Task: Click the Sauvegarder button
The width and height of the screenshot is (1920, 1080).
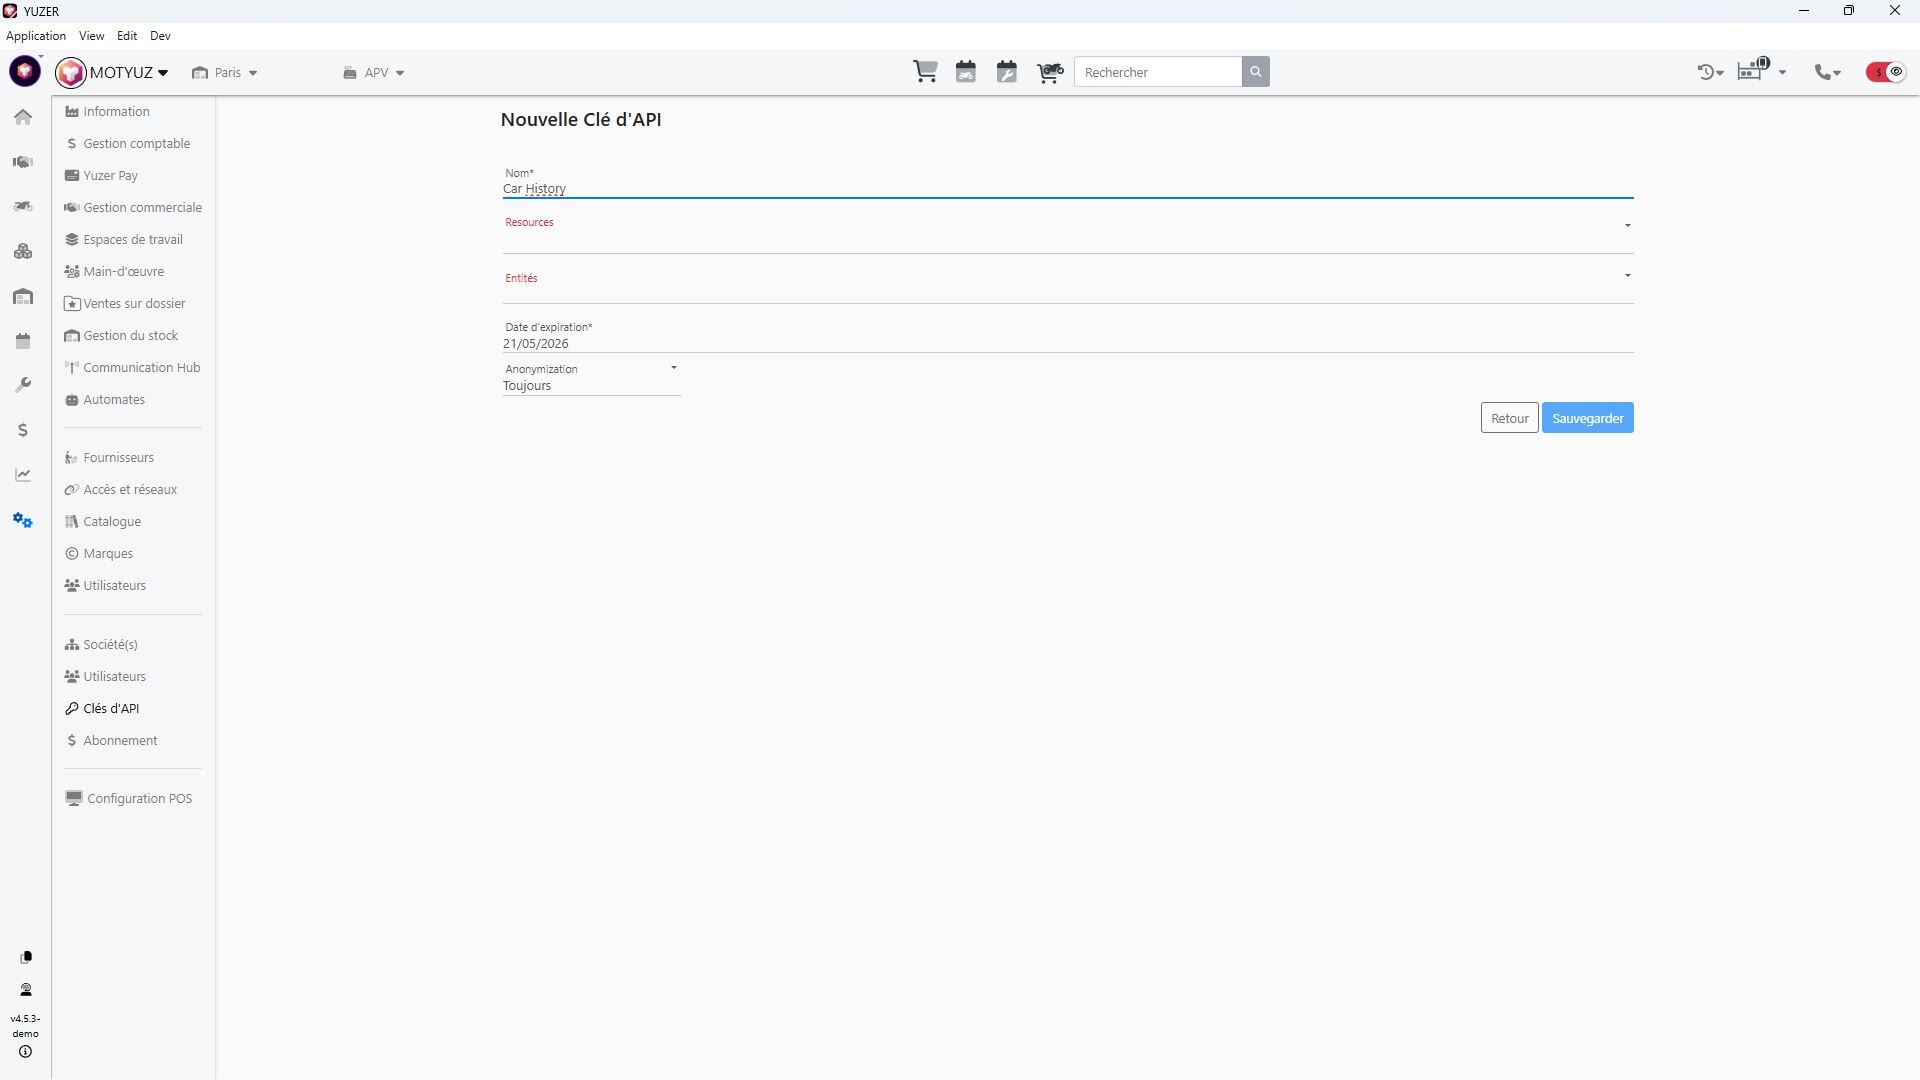Action: pos(1587,418)
